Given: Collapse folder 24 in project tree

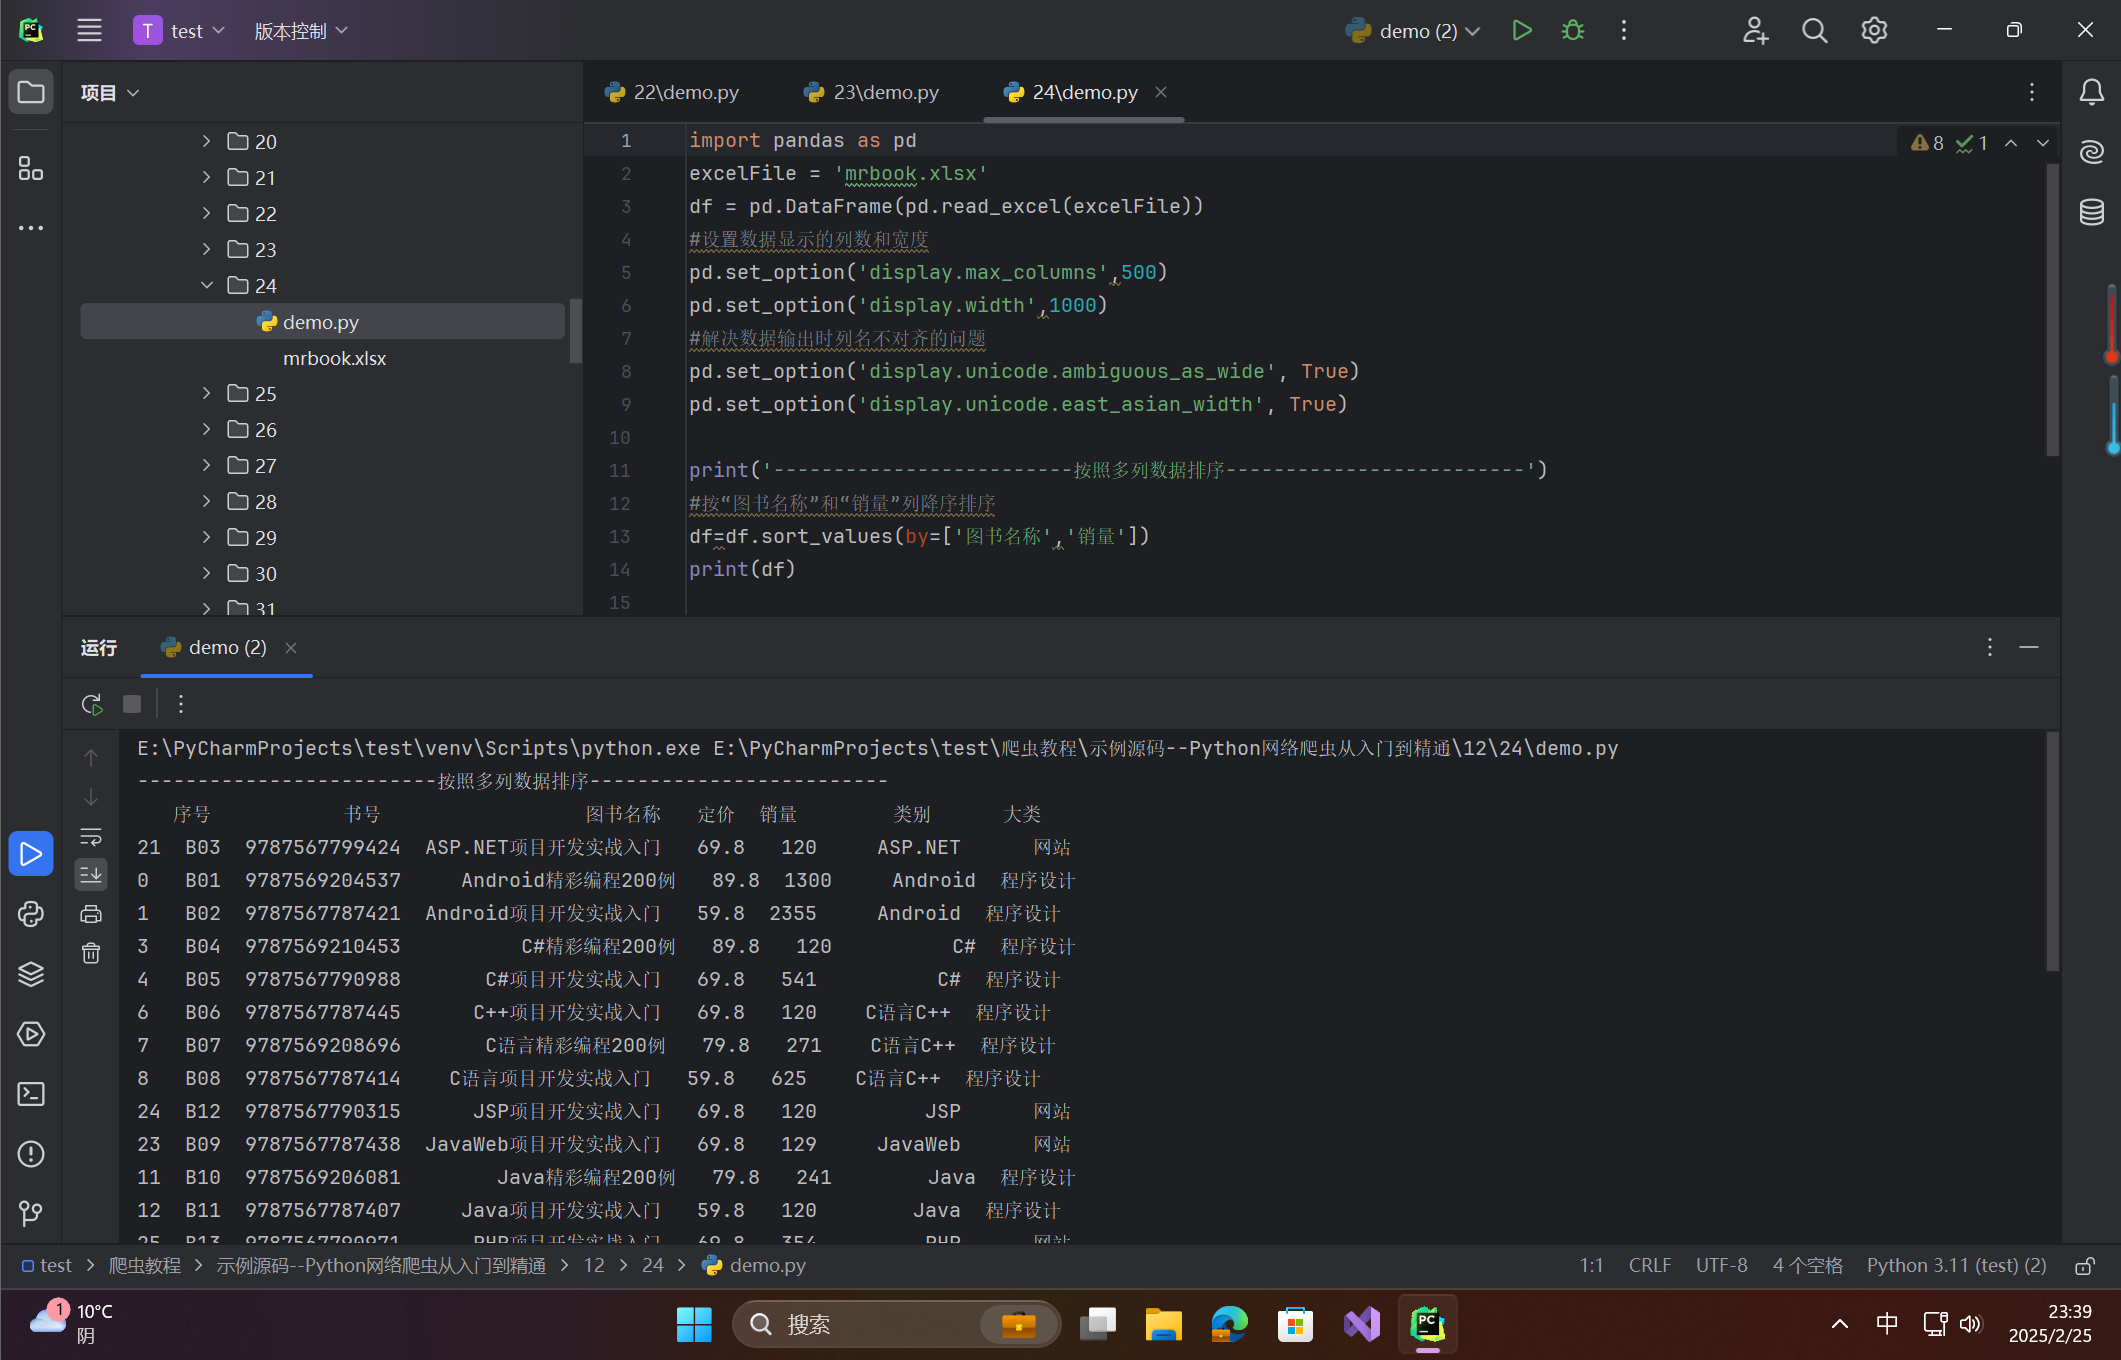Looking at the screenshot, I should point(206,285).
